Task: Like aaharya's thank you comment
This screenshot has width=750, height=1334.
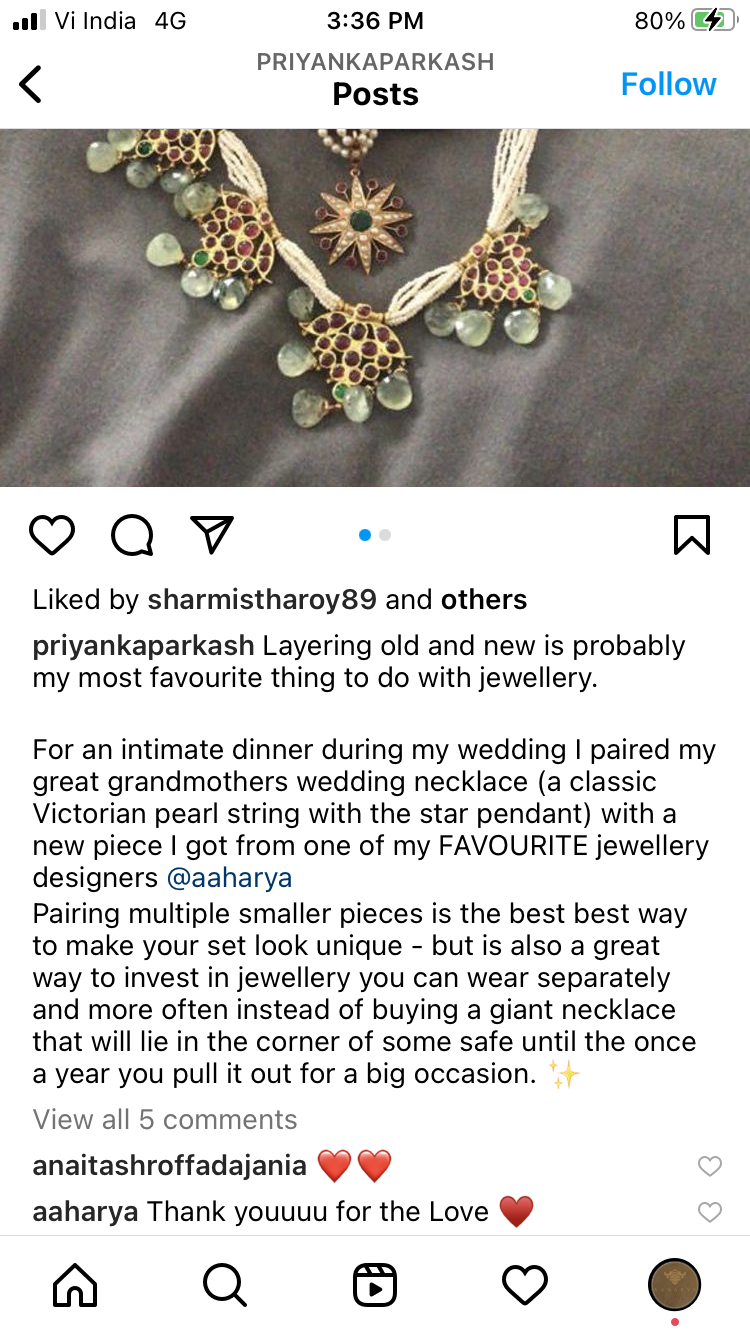Action: click(x=709, y=1213)
